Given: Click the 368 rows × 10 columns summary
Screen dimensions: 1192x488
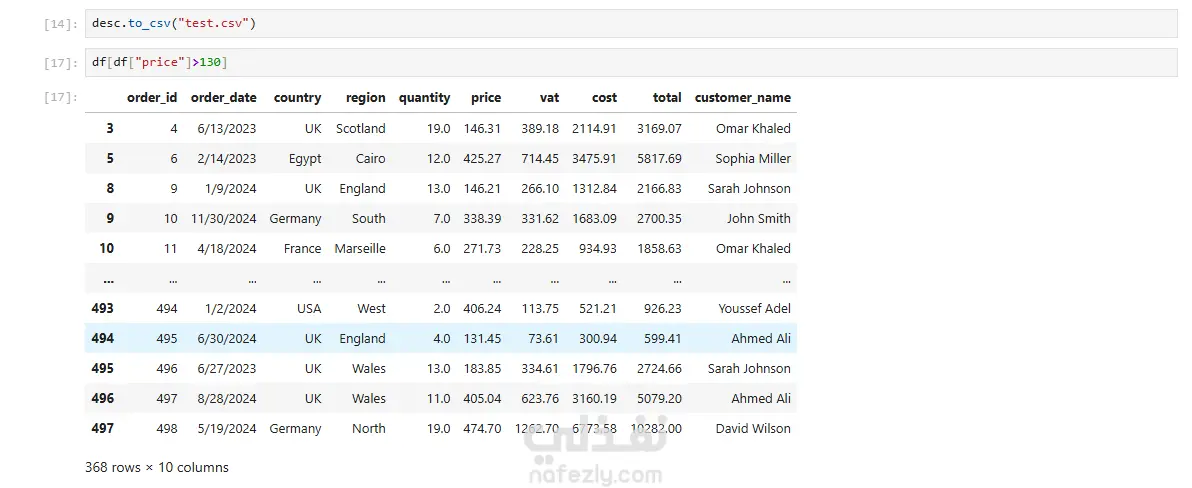Looking at the screenshot, I should click(157, 467).
